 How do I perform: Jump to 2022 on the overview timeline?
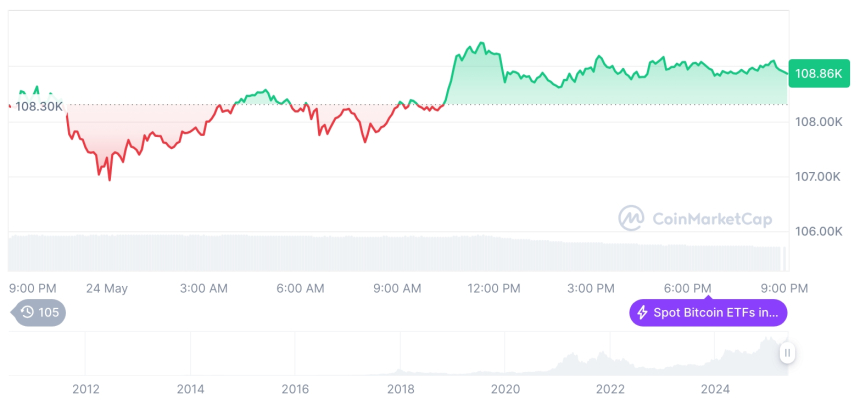(x=610, y=389)
